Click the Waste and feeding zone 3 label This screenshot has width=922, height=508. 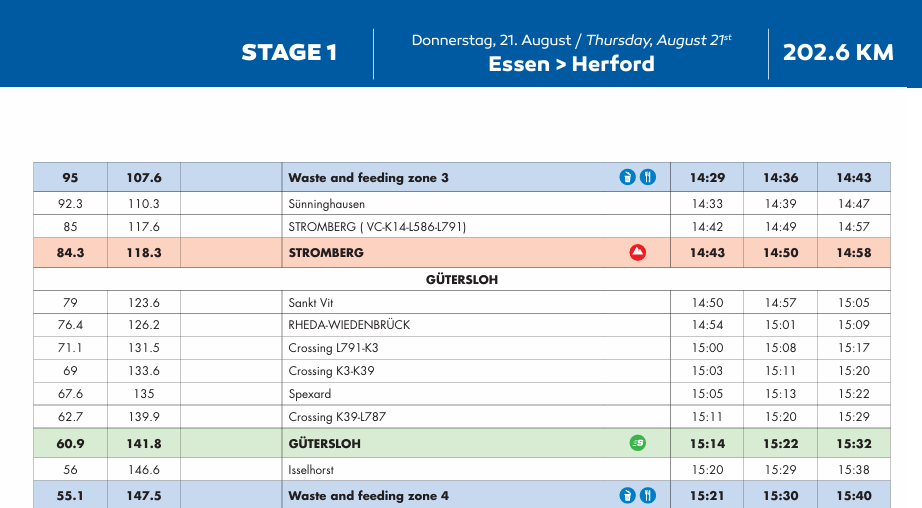[368, 178]
